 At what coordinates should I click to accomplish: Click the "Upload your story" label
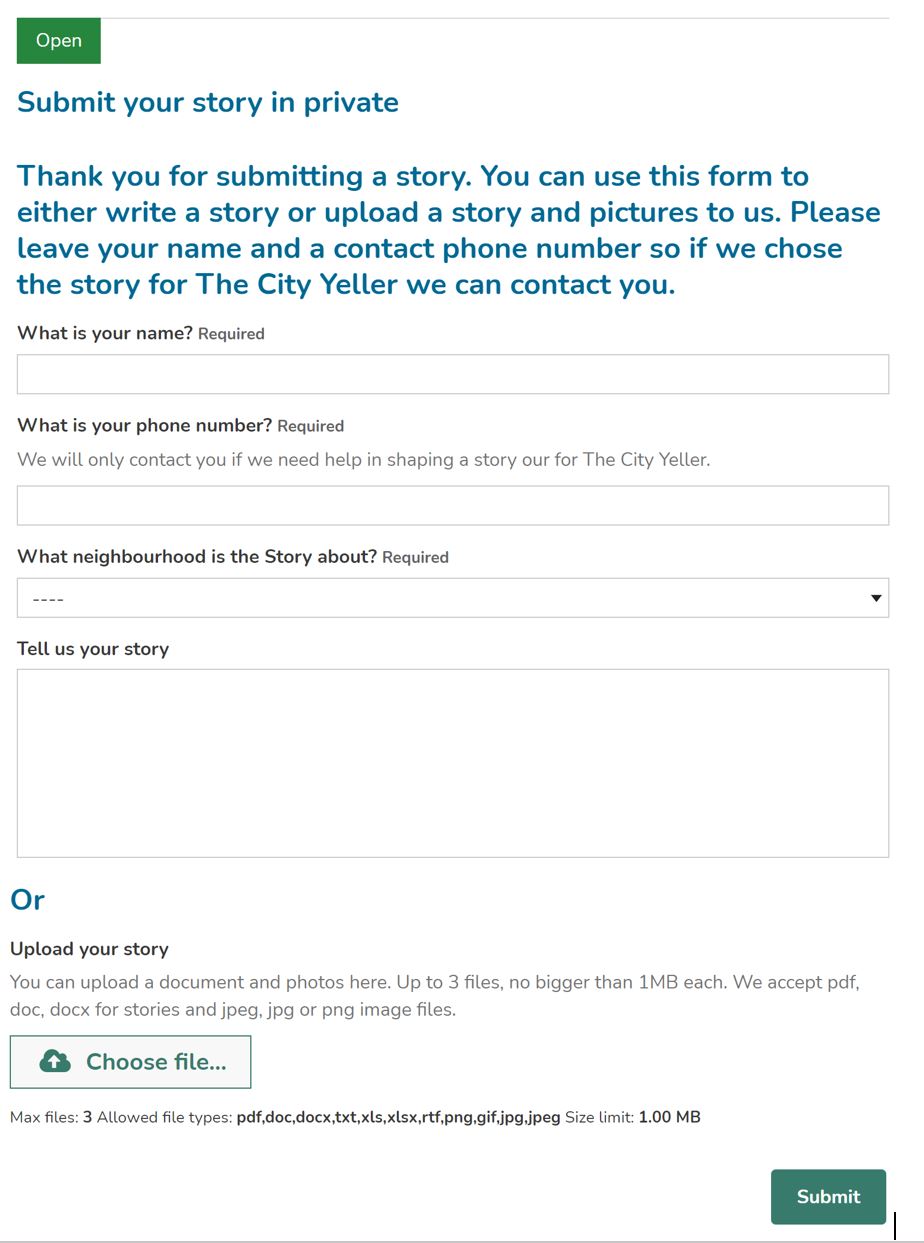coord(89,949)
